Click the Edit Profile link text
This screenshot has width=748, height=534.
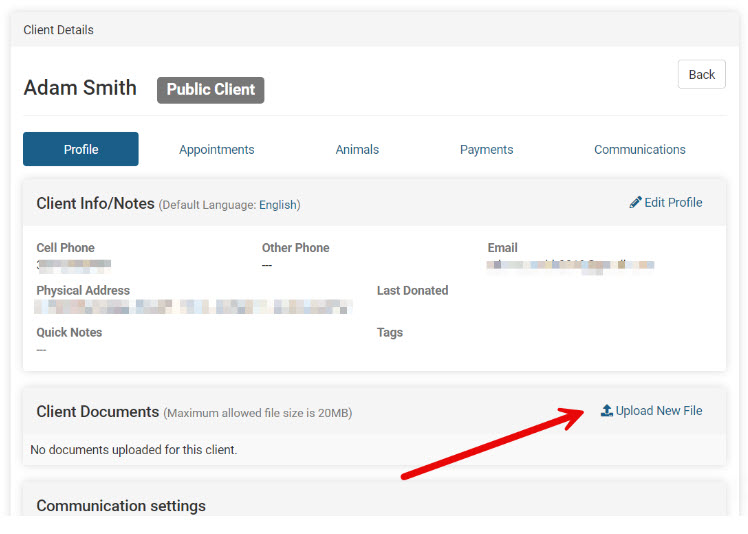(673, 202)
